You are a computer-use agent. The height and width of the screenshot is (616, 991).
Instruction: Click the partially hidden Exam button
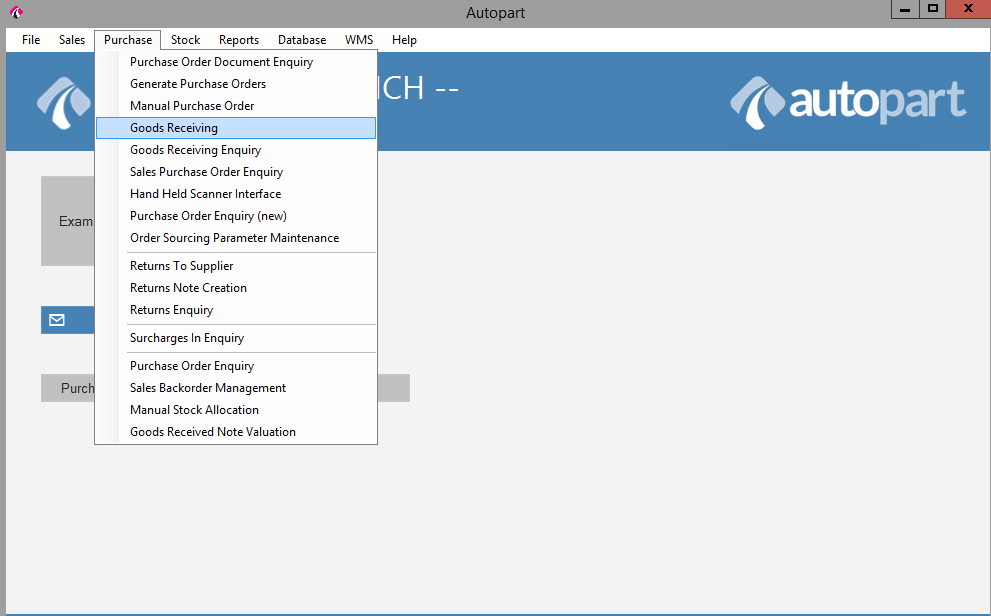pos(68,221)
